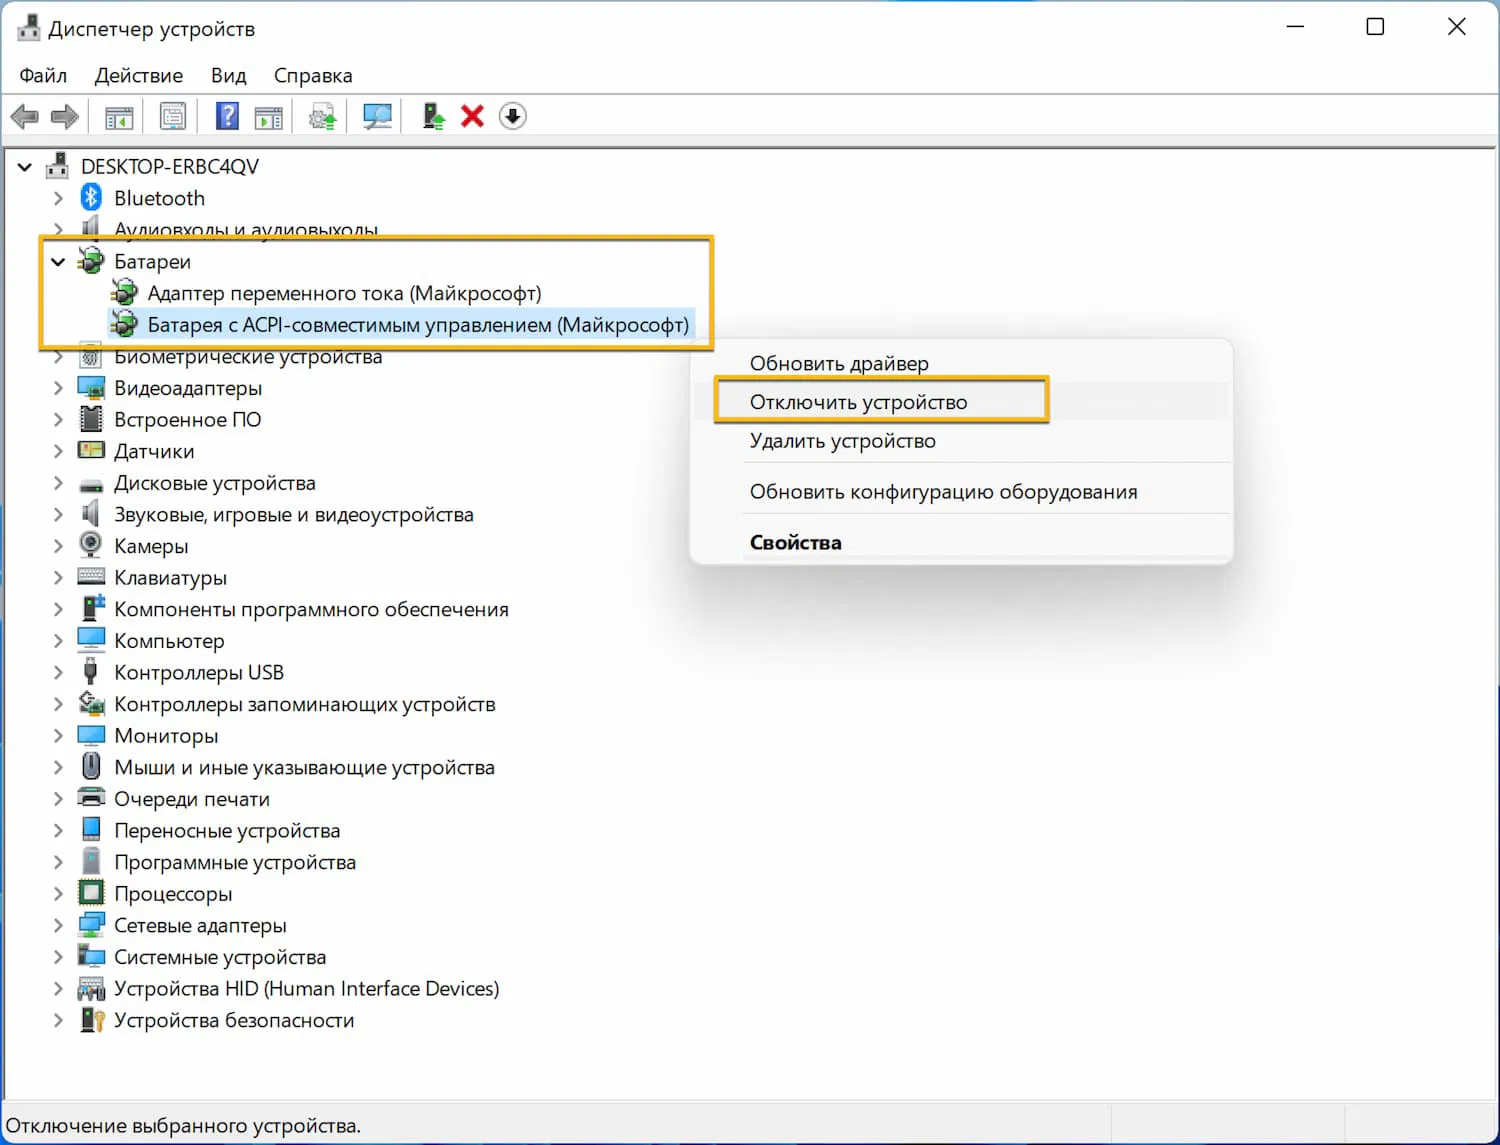Click the forward arrow toolbar icon
The height and width of the screenshot is (1145, 1500).
pos(65,117)
